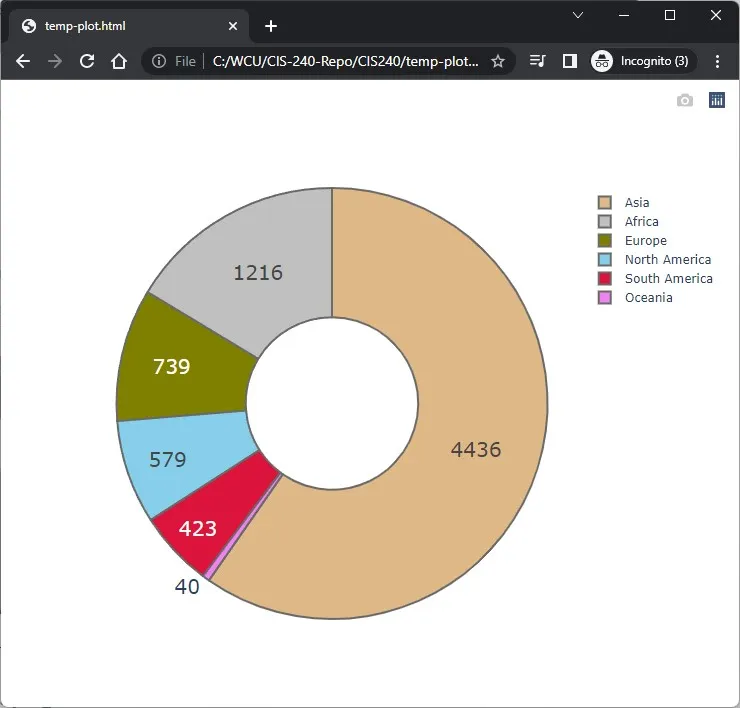Go to the browser home page
Image resolution: width=740 pixels, height=708 pixels.
pos(119,61)
